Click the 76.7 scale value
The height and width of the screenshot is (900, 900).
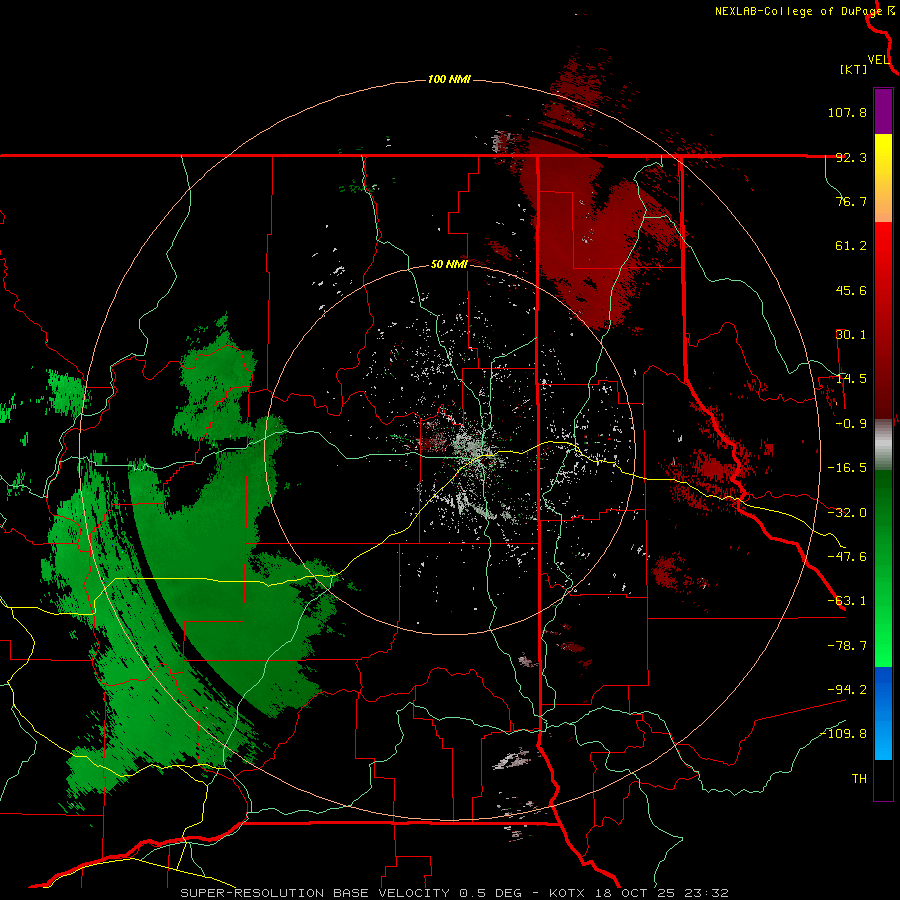coord(851,201)
